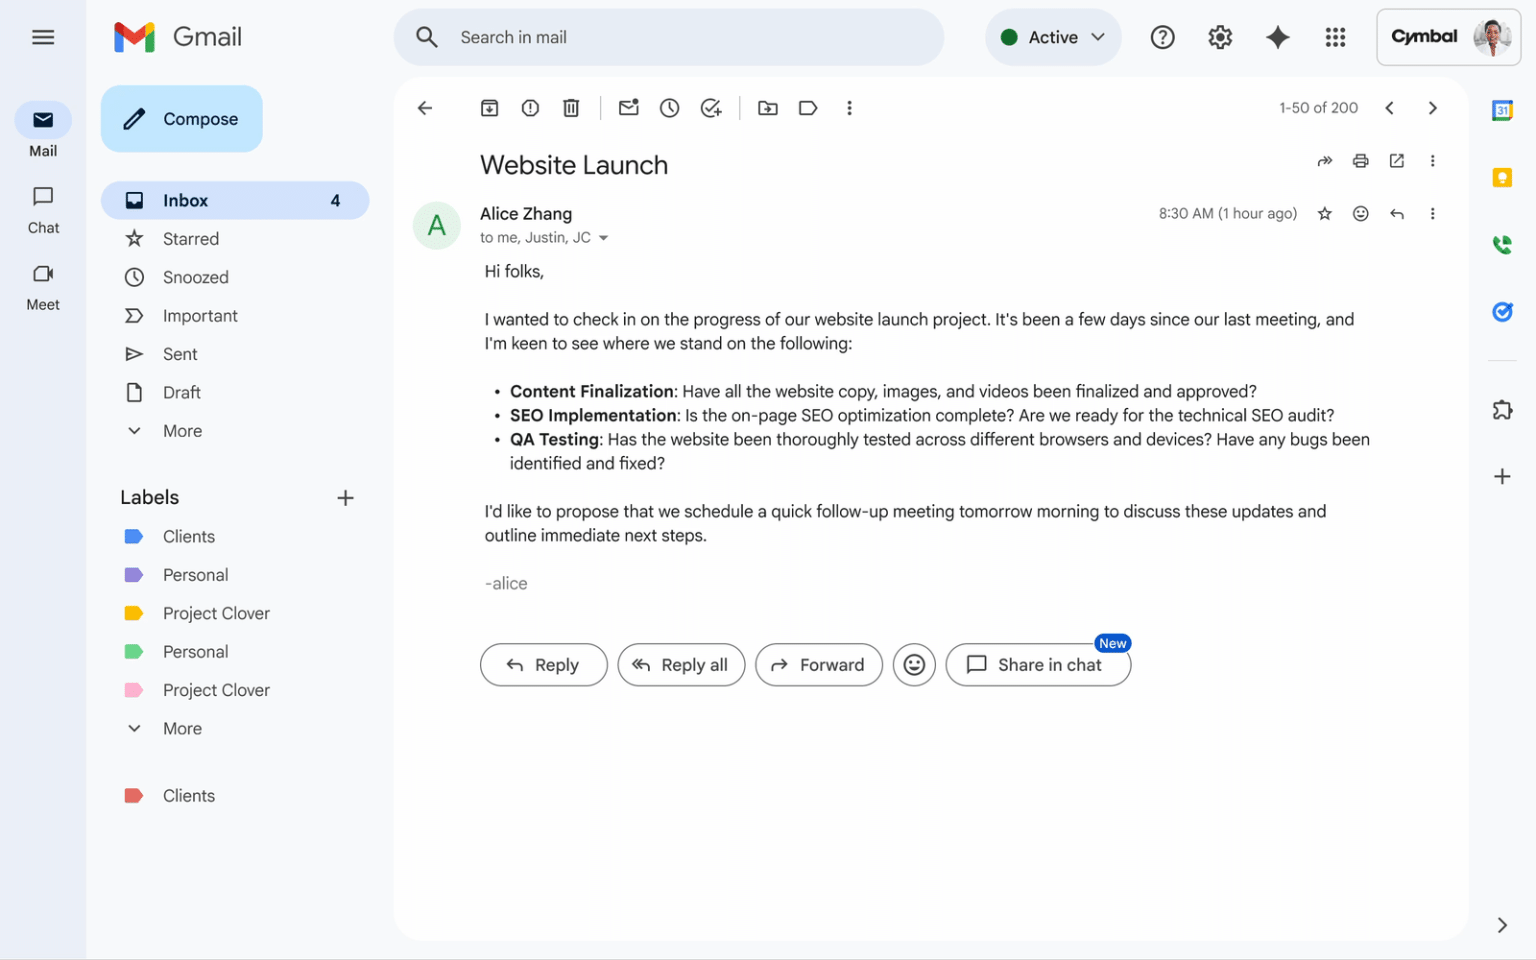Star Alice Zhang's message
The image size is (1536, 960).
[1325, 213]
